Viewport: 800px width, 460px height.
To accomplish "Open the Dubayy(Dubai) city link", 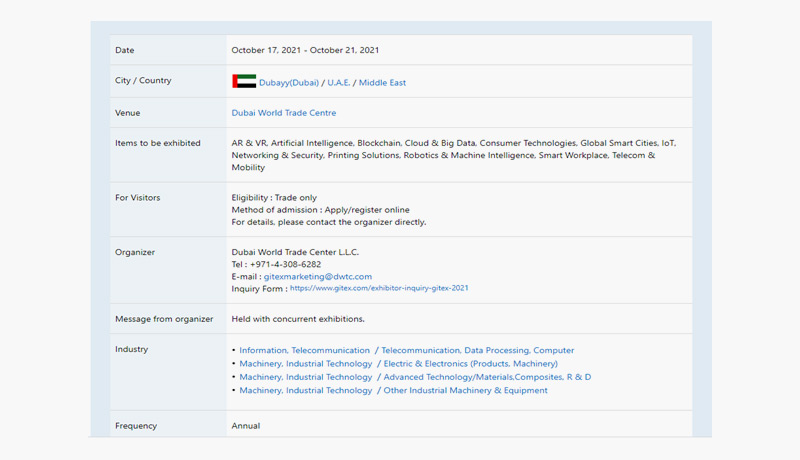I will coord(289,83).
